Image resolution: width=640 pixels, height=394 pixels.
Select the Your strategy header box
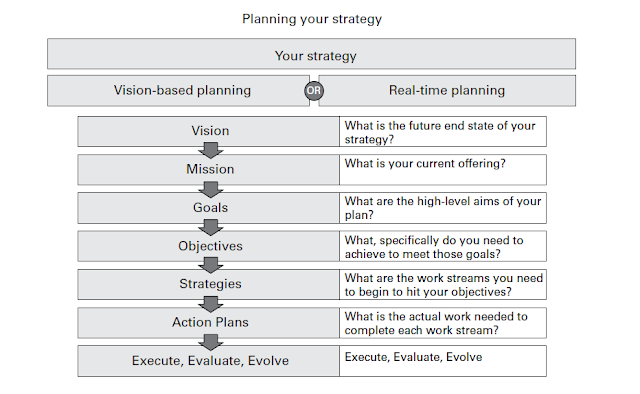coord(311,54)
